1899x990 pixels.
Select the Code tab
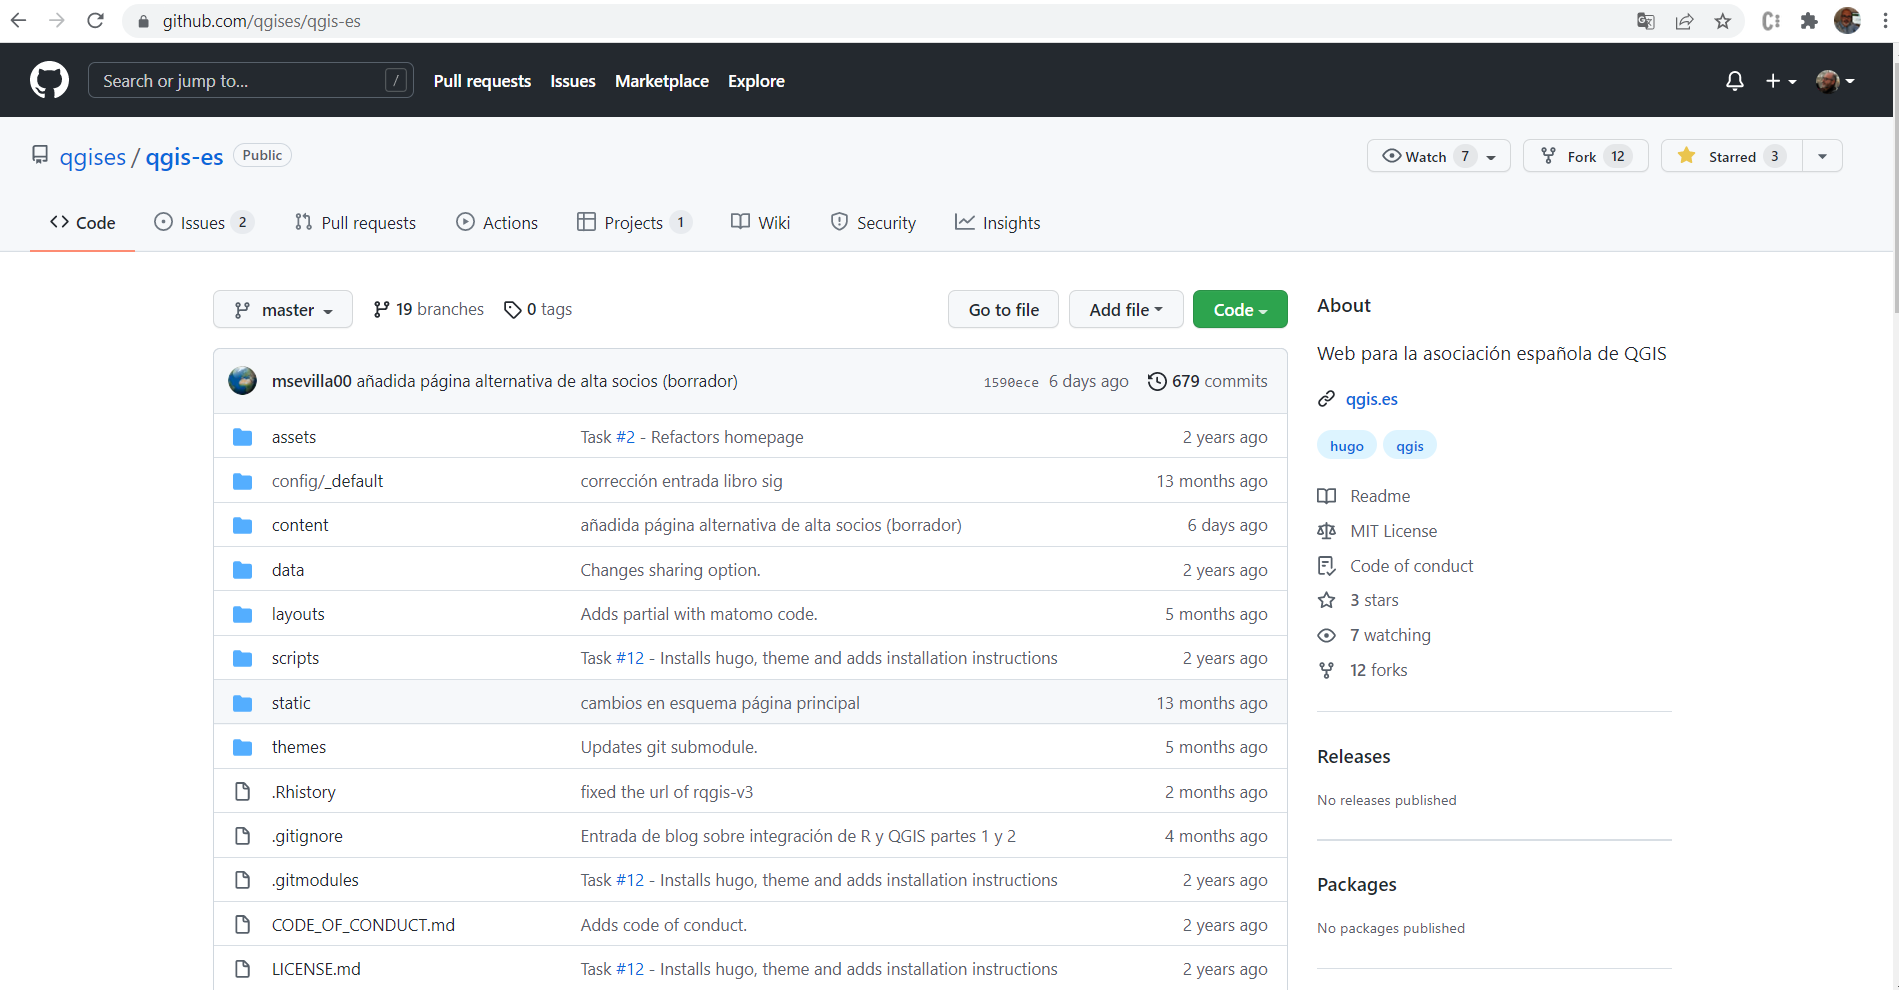[x=83, y=223]
